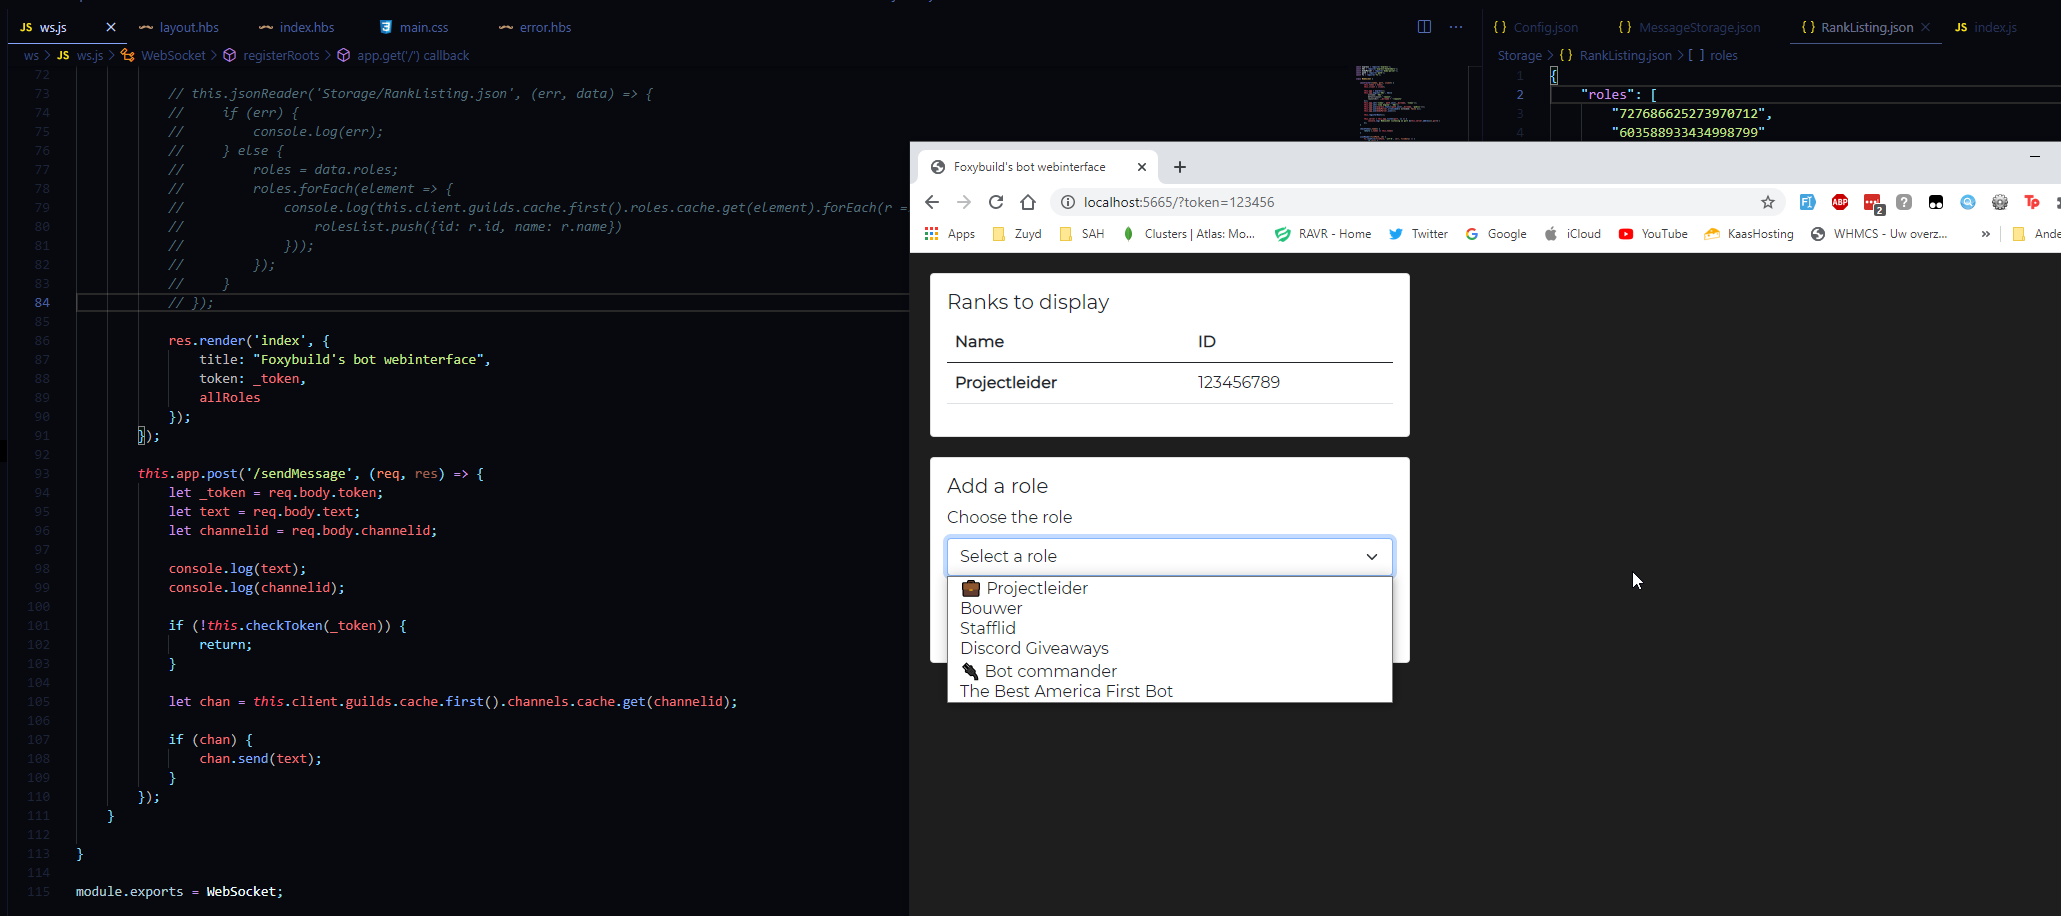Screen dimensions: 2061x916
Task: Expand the Select a role dropdown
Action: 1169,556
